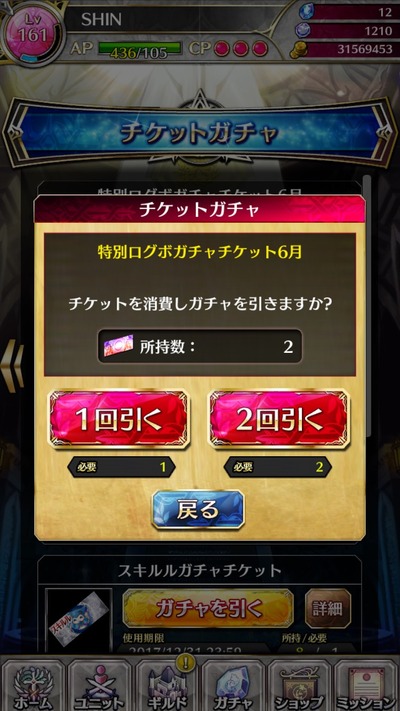Screen dimensions: 400x711
Task: Draw once with the 1回引く button
Action: coord(119,419)
